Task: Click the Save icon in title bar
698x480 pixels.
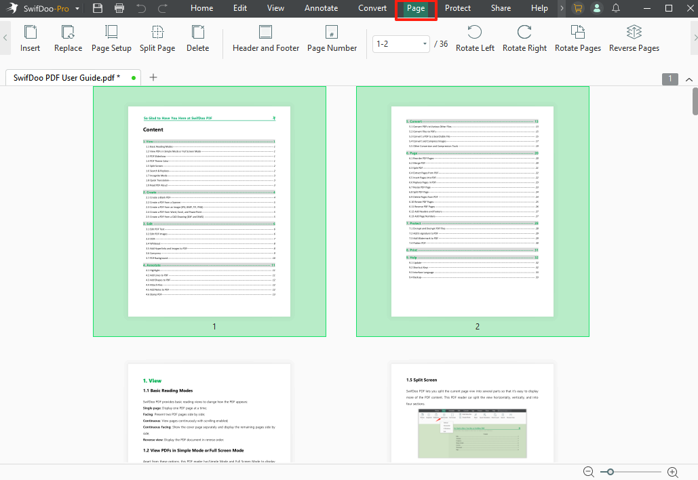Action: point(97,8)
